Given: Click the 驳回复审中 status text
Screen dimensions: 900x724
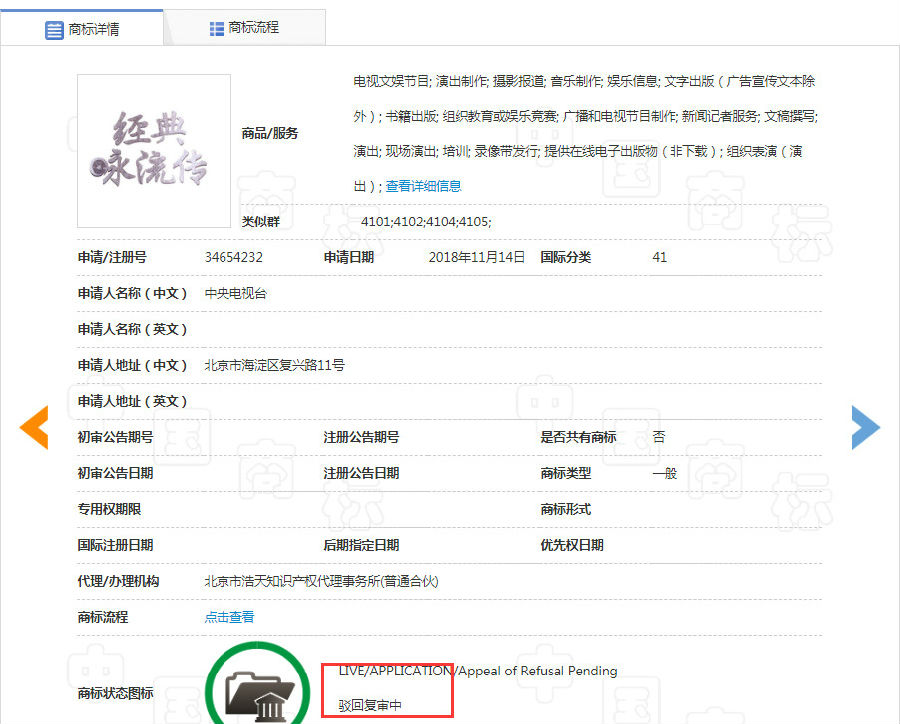Looking at the screenshot, I should (x=370, y=705).
